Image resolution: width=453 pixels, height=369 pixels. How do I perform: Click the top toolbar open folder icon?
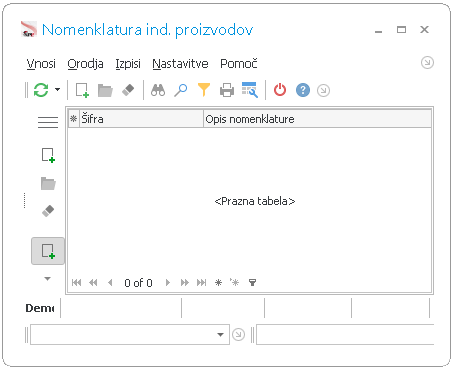pos(105,90)
